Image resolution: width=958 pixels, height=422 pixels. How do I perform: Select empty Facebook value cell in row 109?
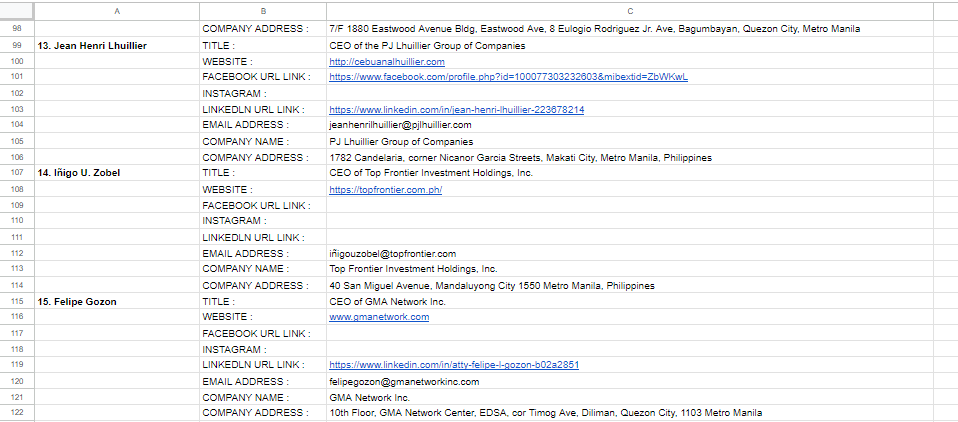tap(630, 206)
